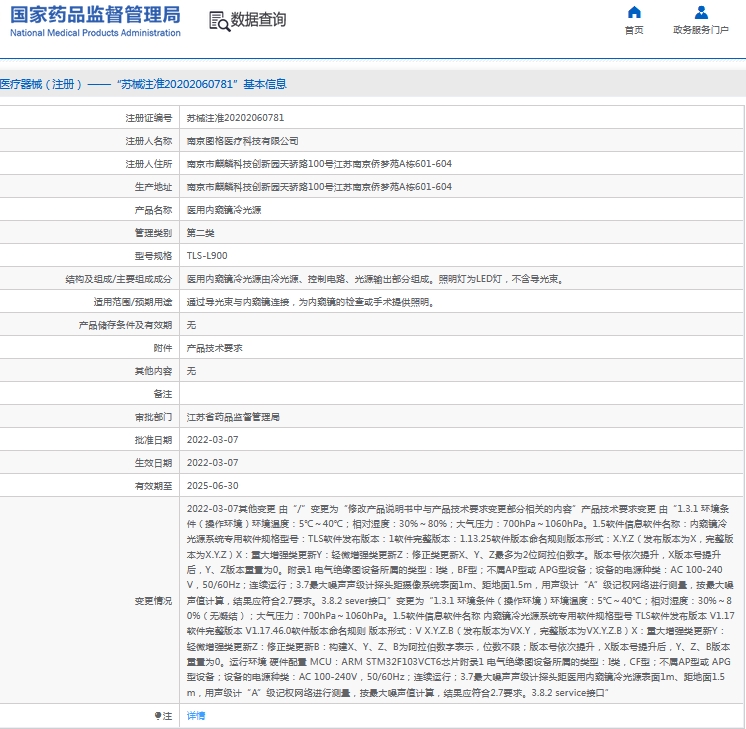
Task: Click product name 医用内窥镜冷光源
Action: 224,210
